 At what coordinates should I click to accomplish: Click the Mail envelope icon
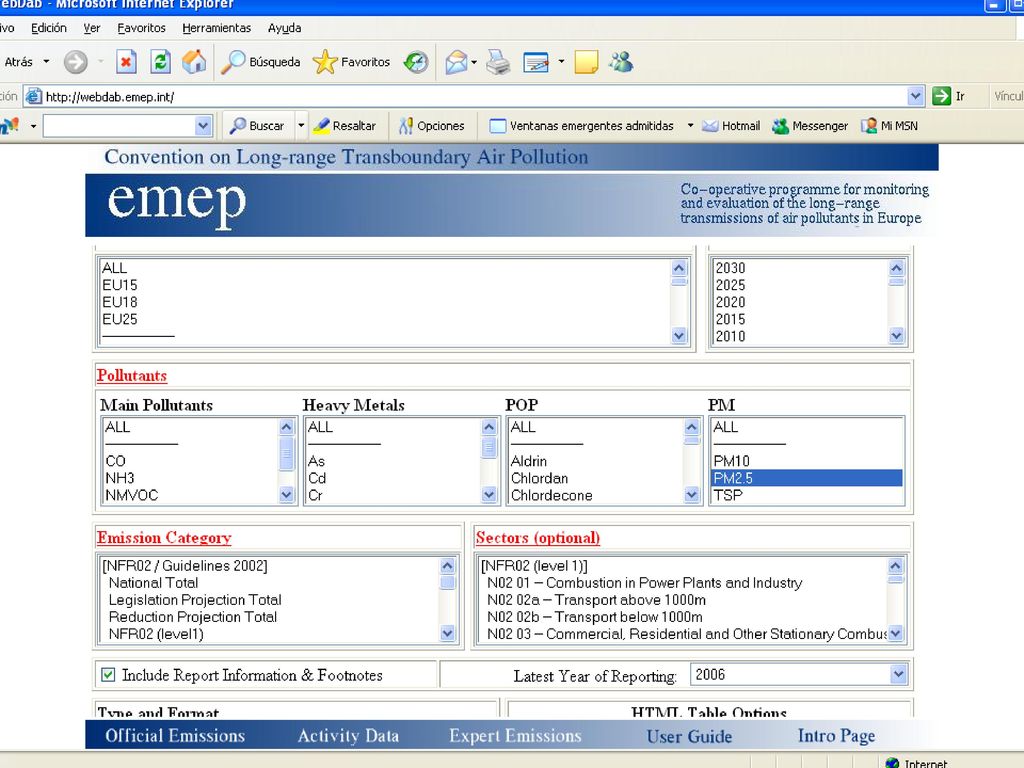456,62
